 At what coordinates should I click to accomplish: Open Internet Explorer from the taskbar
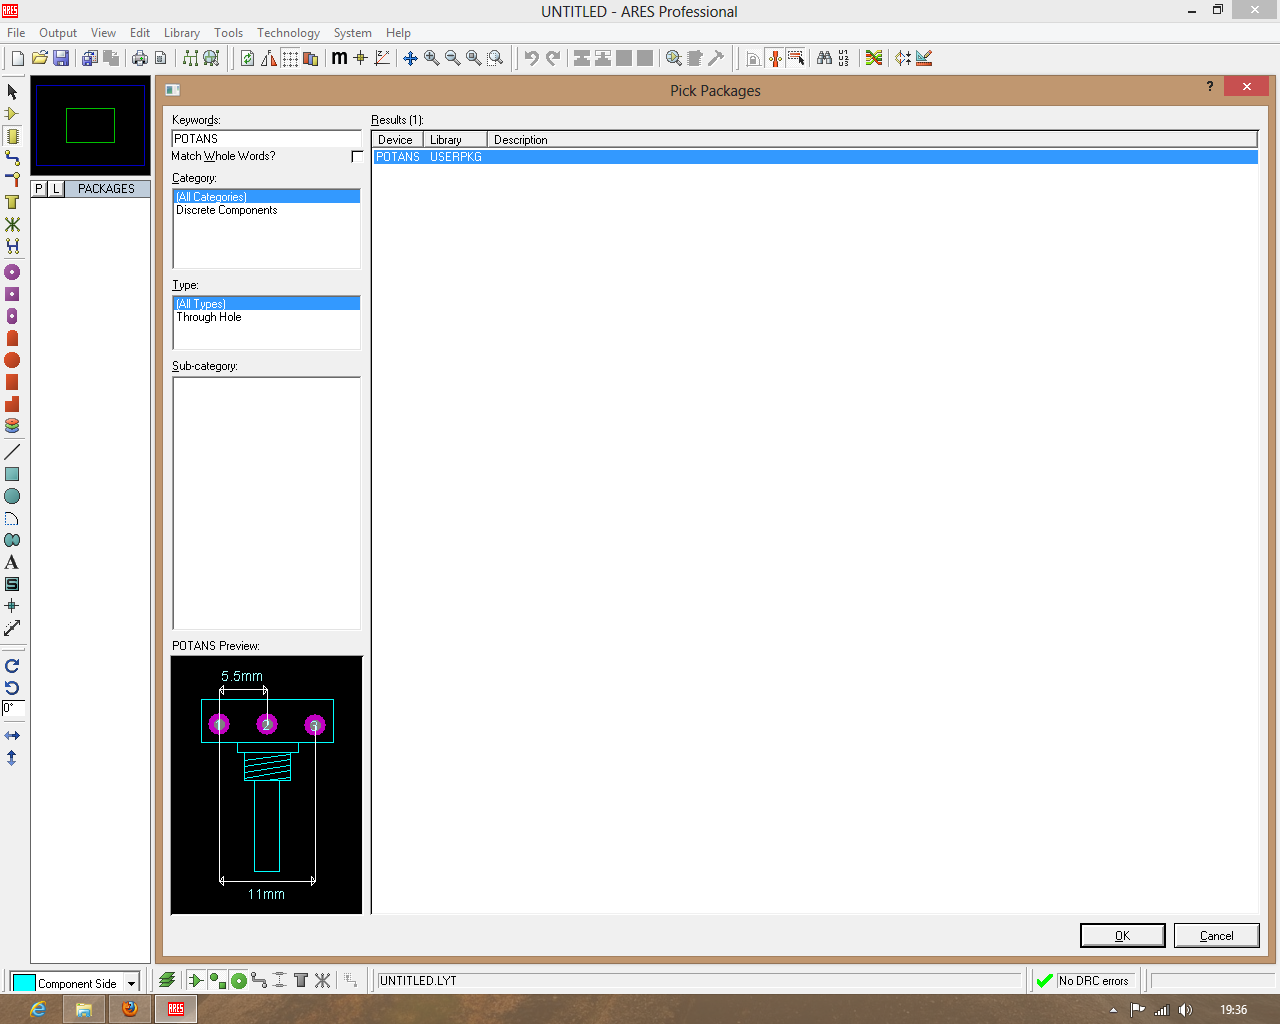tap(37, 1009)
